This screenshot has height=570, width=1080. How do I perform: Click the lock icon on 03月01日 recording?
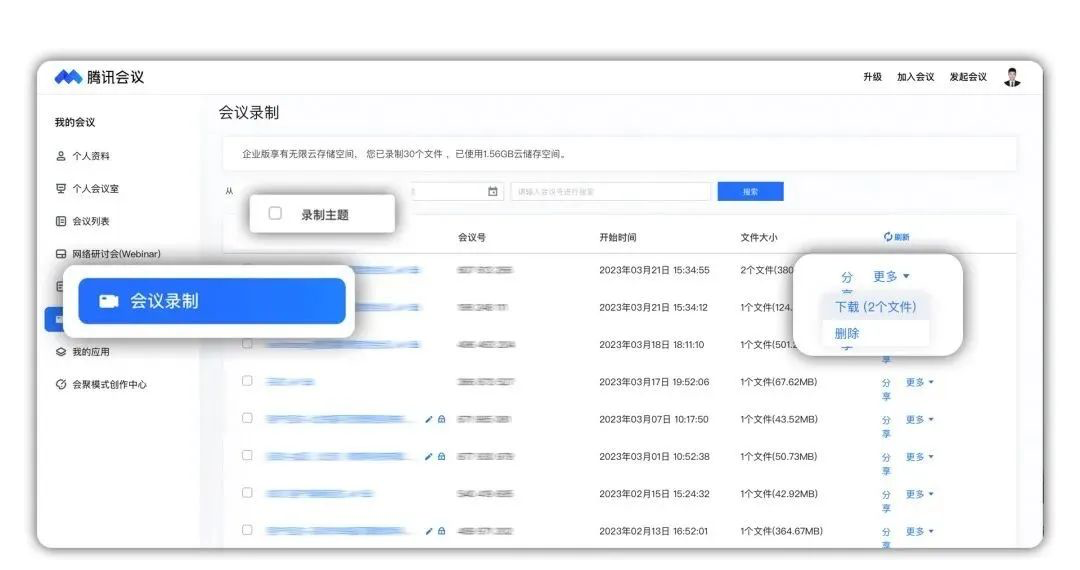(x=442, y=456)
